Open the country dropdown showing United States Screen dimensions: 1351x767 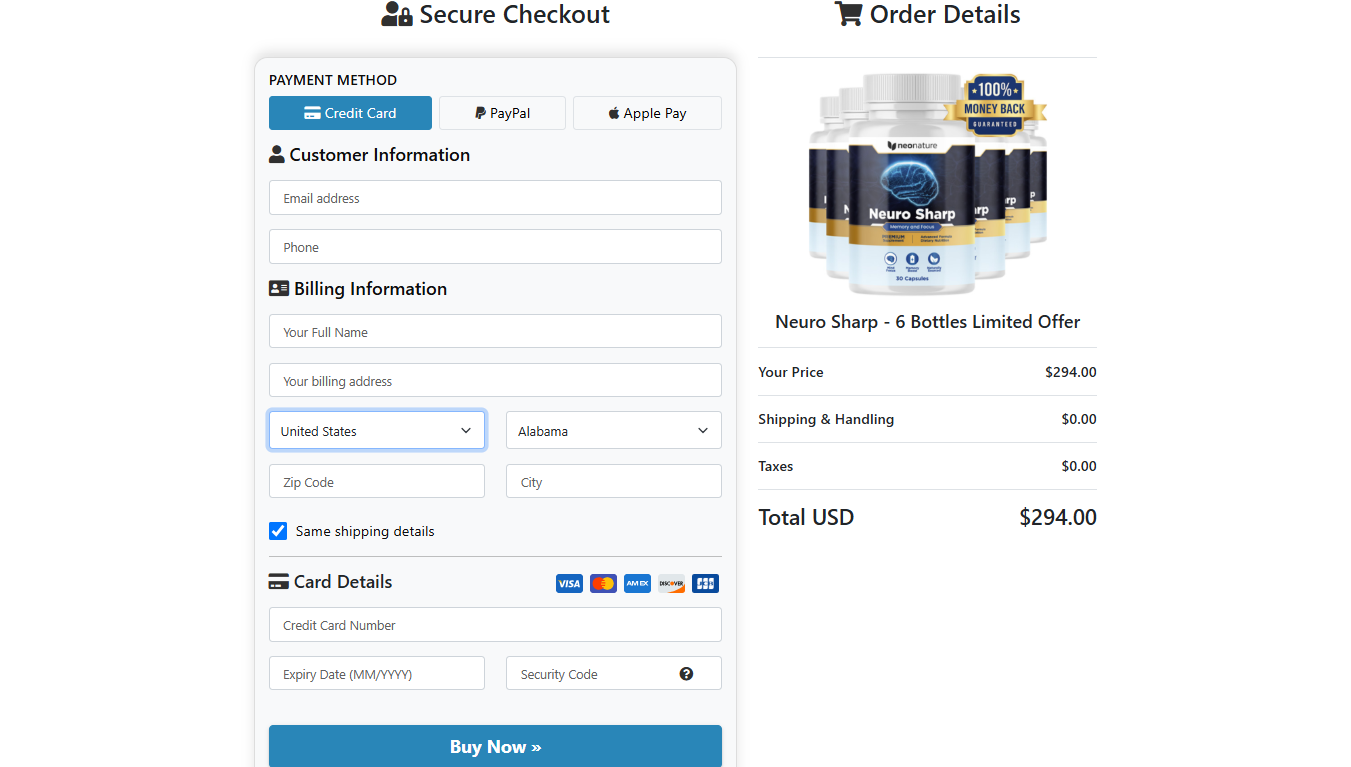(x=376, y=430)
